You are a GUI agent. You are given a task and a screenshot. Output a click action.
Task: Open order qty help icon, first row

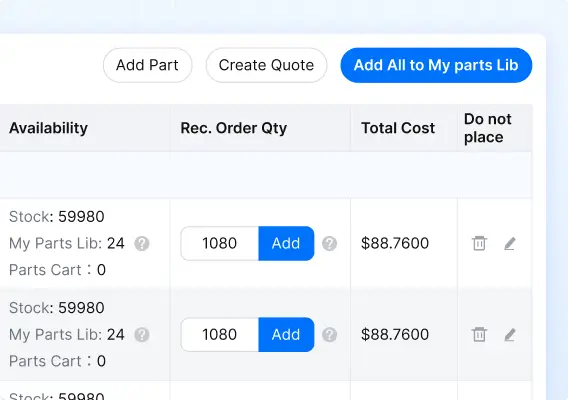330,243
